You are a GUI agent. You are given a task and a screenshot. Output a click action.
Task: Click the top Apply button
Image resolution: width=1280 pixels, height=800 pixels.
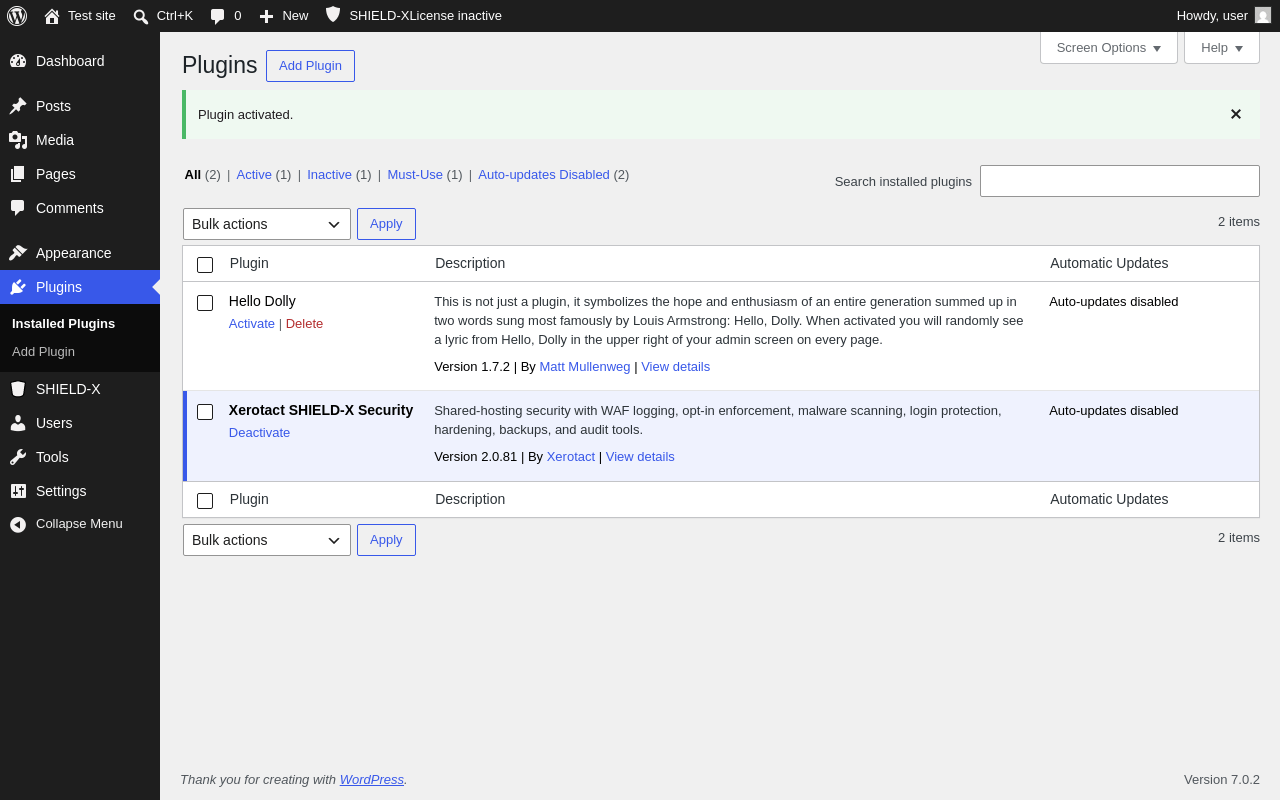(386, 224)
